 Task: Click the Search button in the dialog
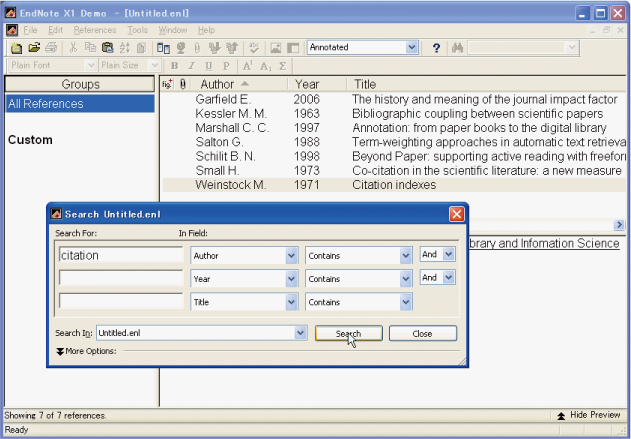[x=348, y=334]
